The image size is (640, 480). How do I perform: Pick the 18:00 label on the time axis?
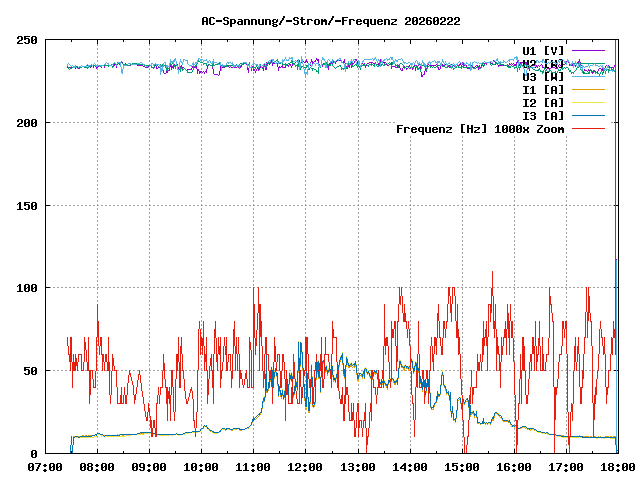tap(617, 467)
